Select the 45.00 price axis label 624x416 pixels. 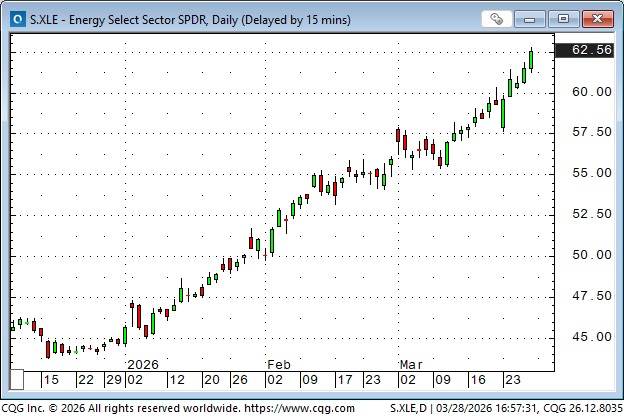590,337
